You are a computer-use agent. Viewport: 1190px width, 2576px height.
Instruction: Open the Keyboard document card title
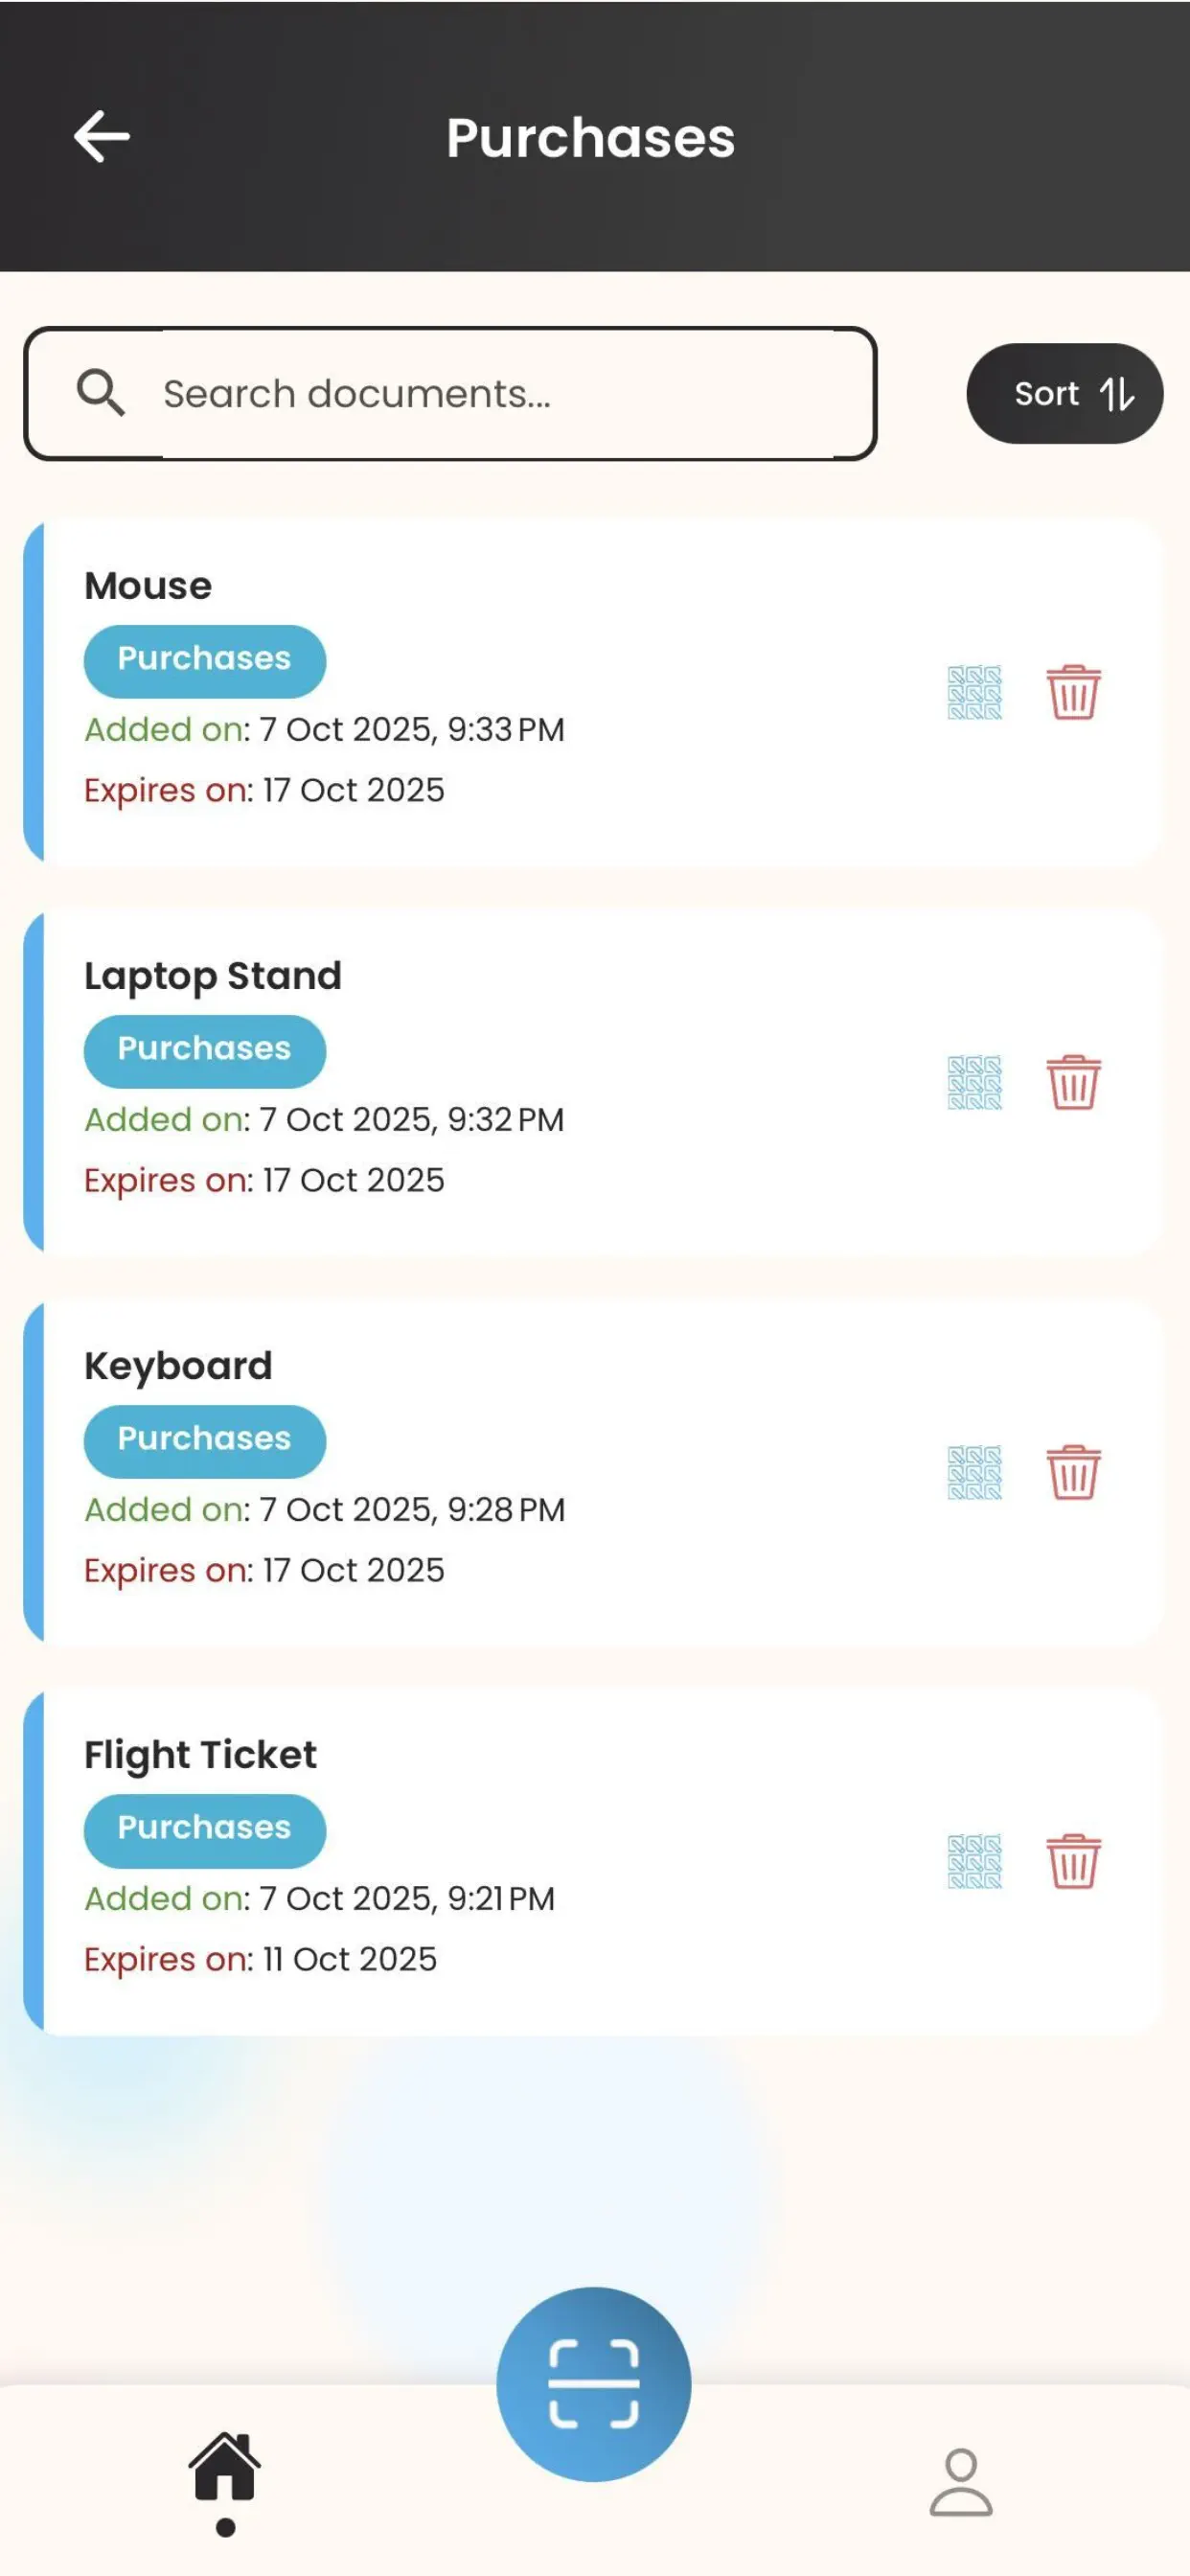[178, 1366]
